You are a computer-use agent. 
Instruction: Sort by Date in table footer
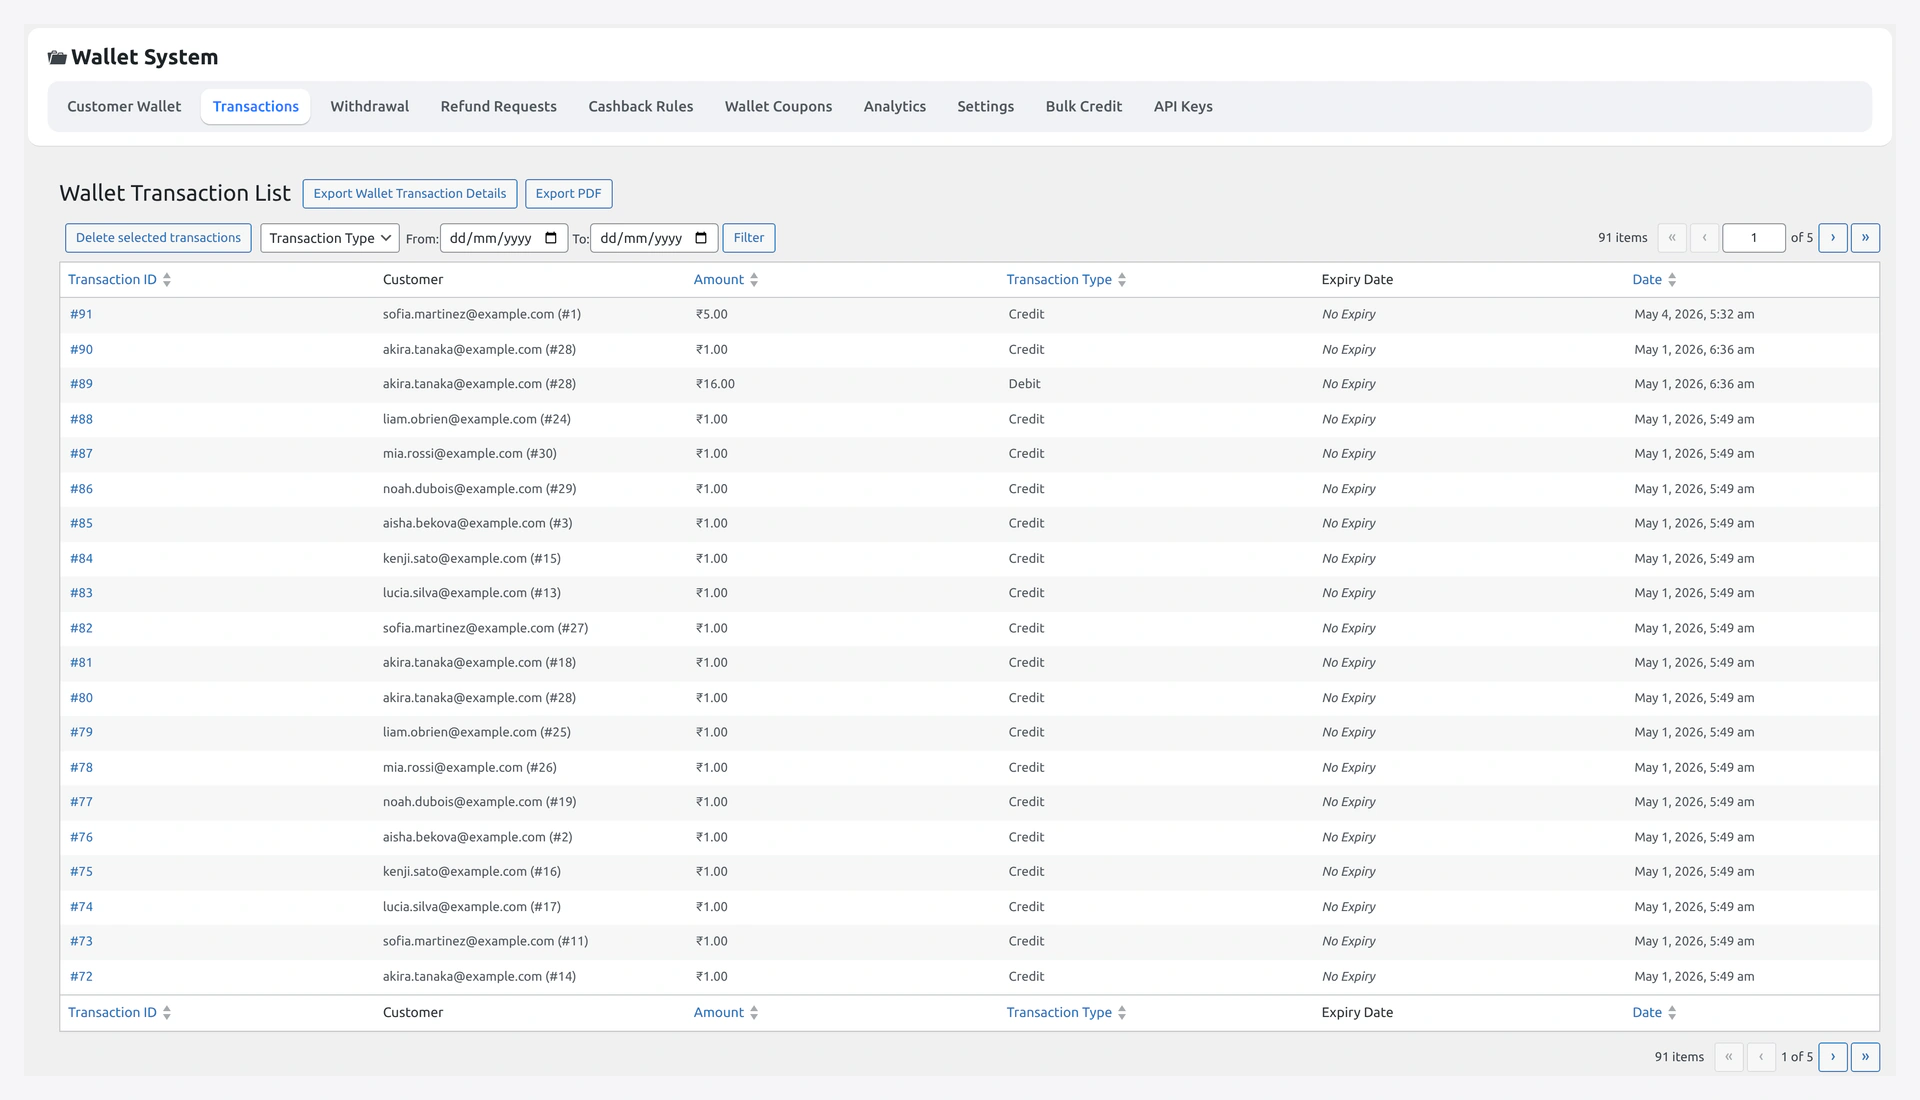click(1654, 1013)
